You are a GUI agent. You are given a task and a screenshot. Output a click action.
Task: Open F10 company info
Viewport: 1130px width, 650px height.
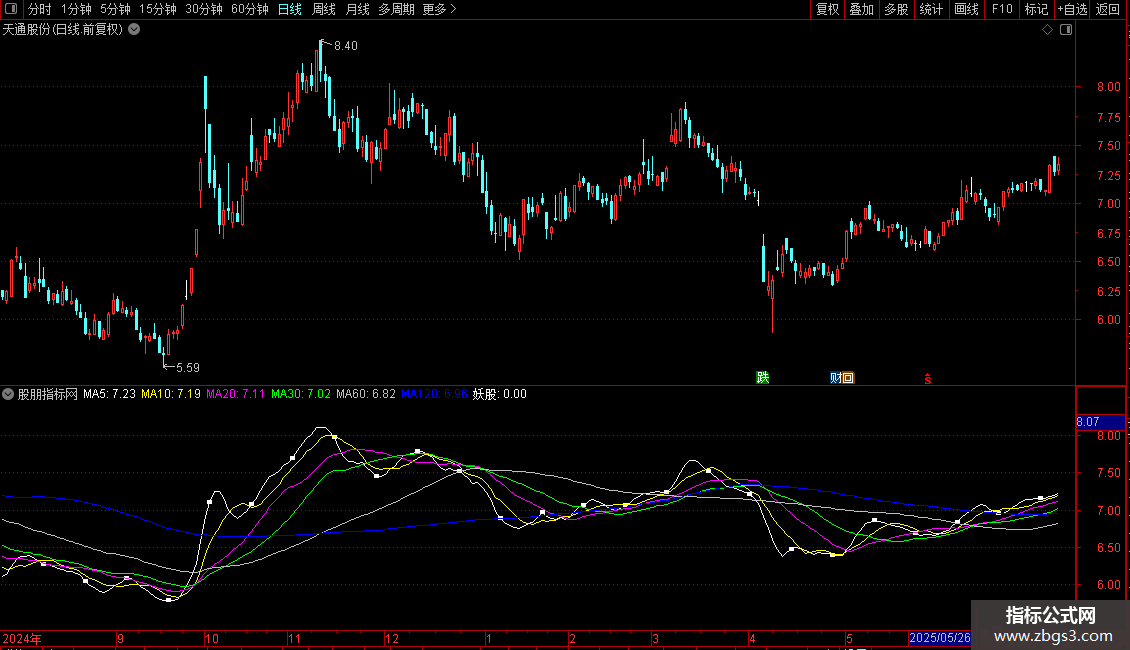1002,9
